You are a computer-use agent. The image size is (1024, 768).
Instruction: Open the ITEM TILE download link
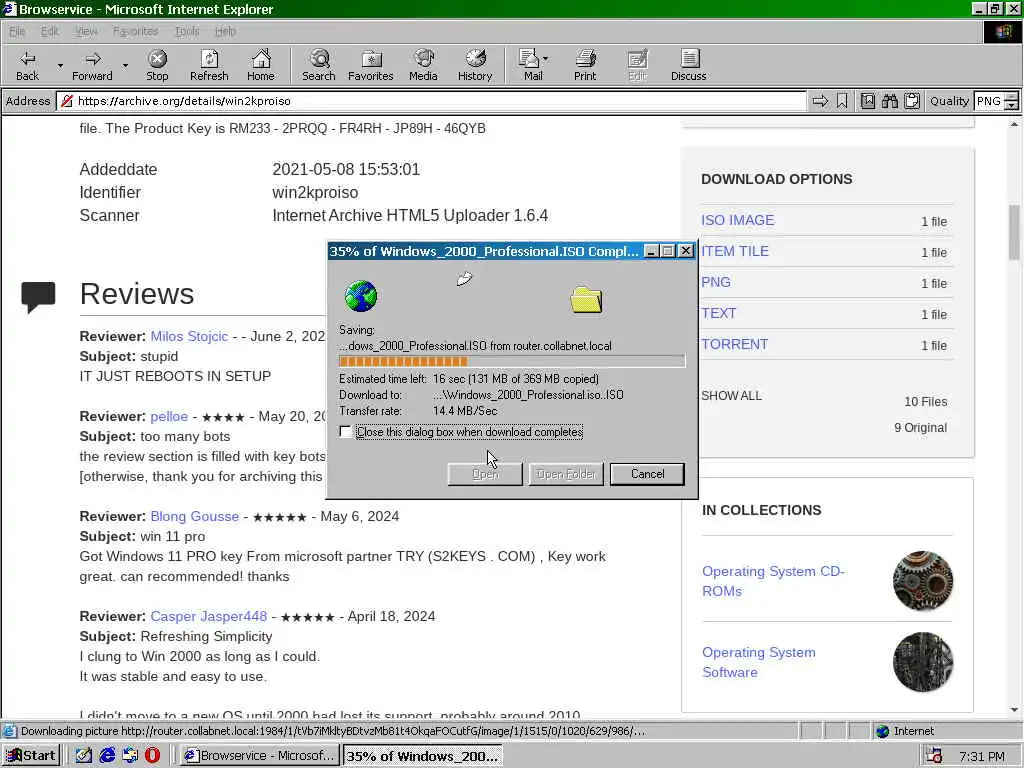click(735, 251)
